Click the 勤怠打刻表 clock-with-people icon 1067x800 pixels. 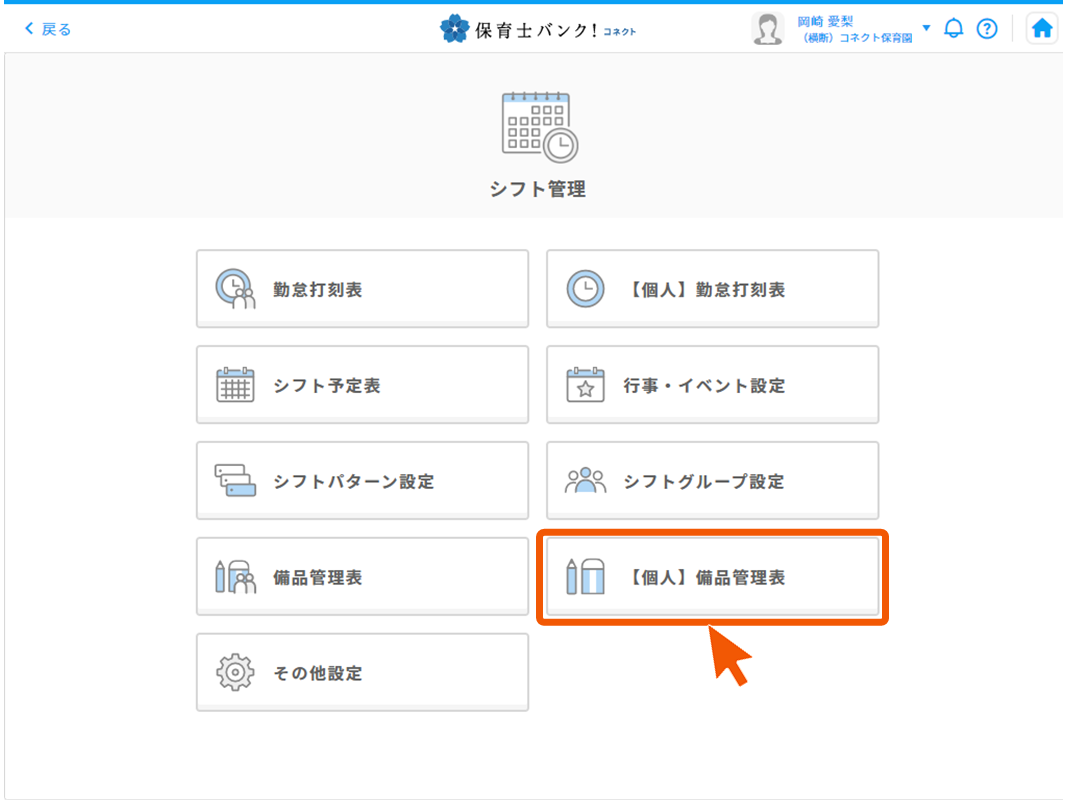pyautogui.click(x=236, y=290)
